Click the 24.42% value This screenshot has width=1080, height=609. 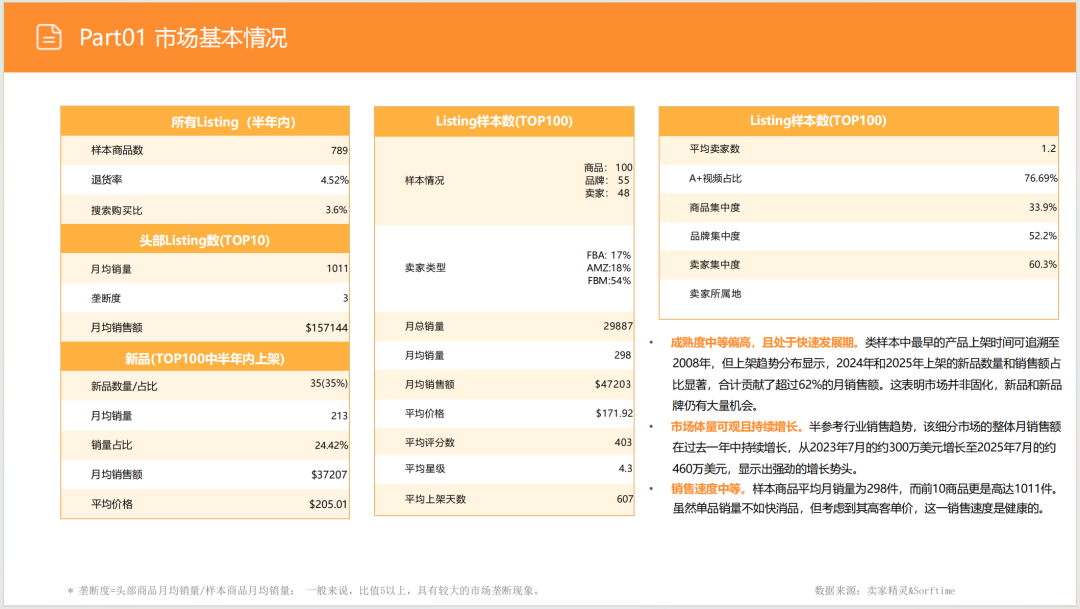pos(331,445)
